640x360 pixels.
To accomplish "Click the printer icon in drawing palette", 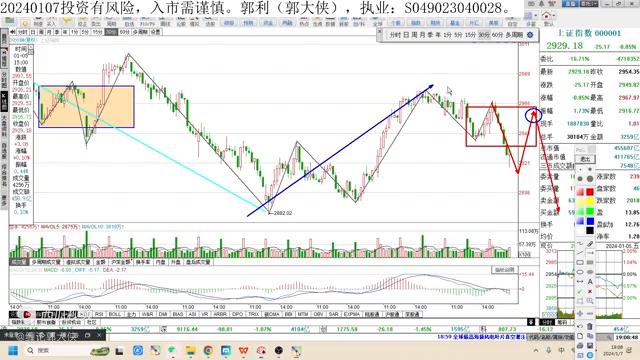I will (x=580, y=346).
